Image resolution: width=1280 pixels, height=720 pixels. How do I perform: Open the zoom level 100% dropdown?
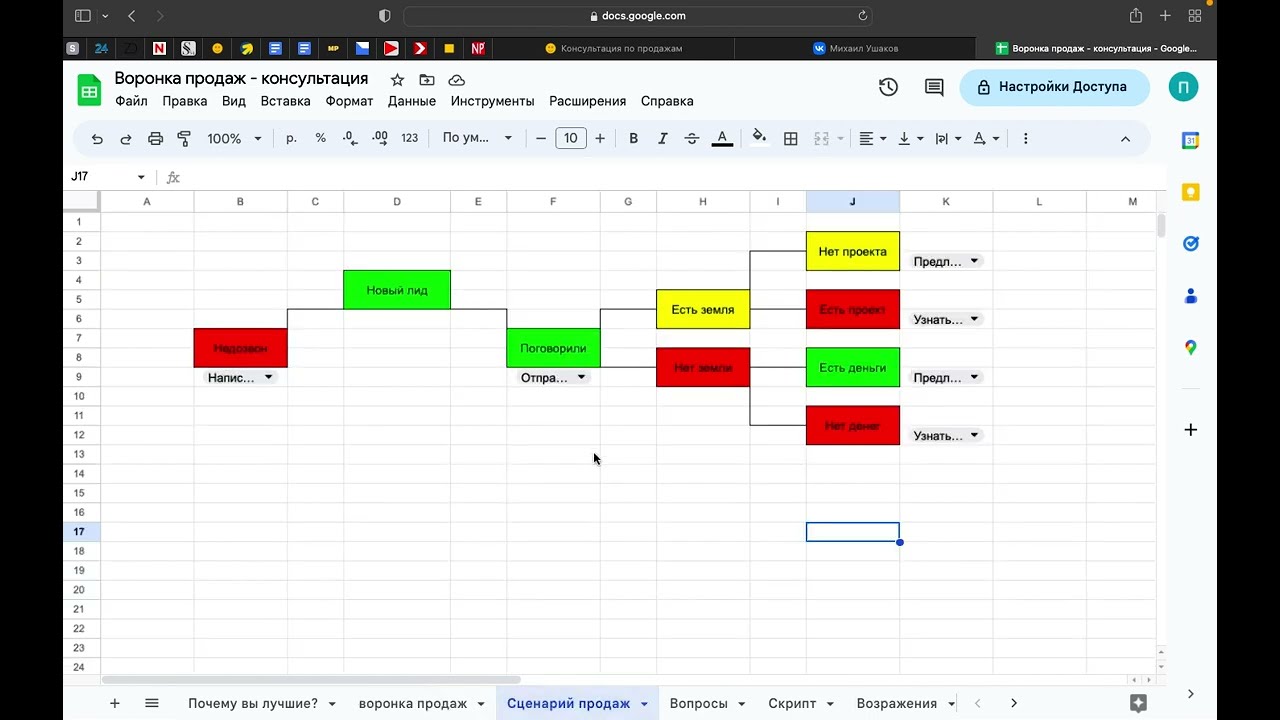click(234, 139)
